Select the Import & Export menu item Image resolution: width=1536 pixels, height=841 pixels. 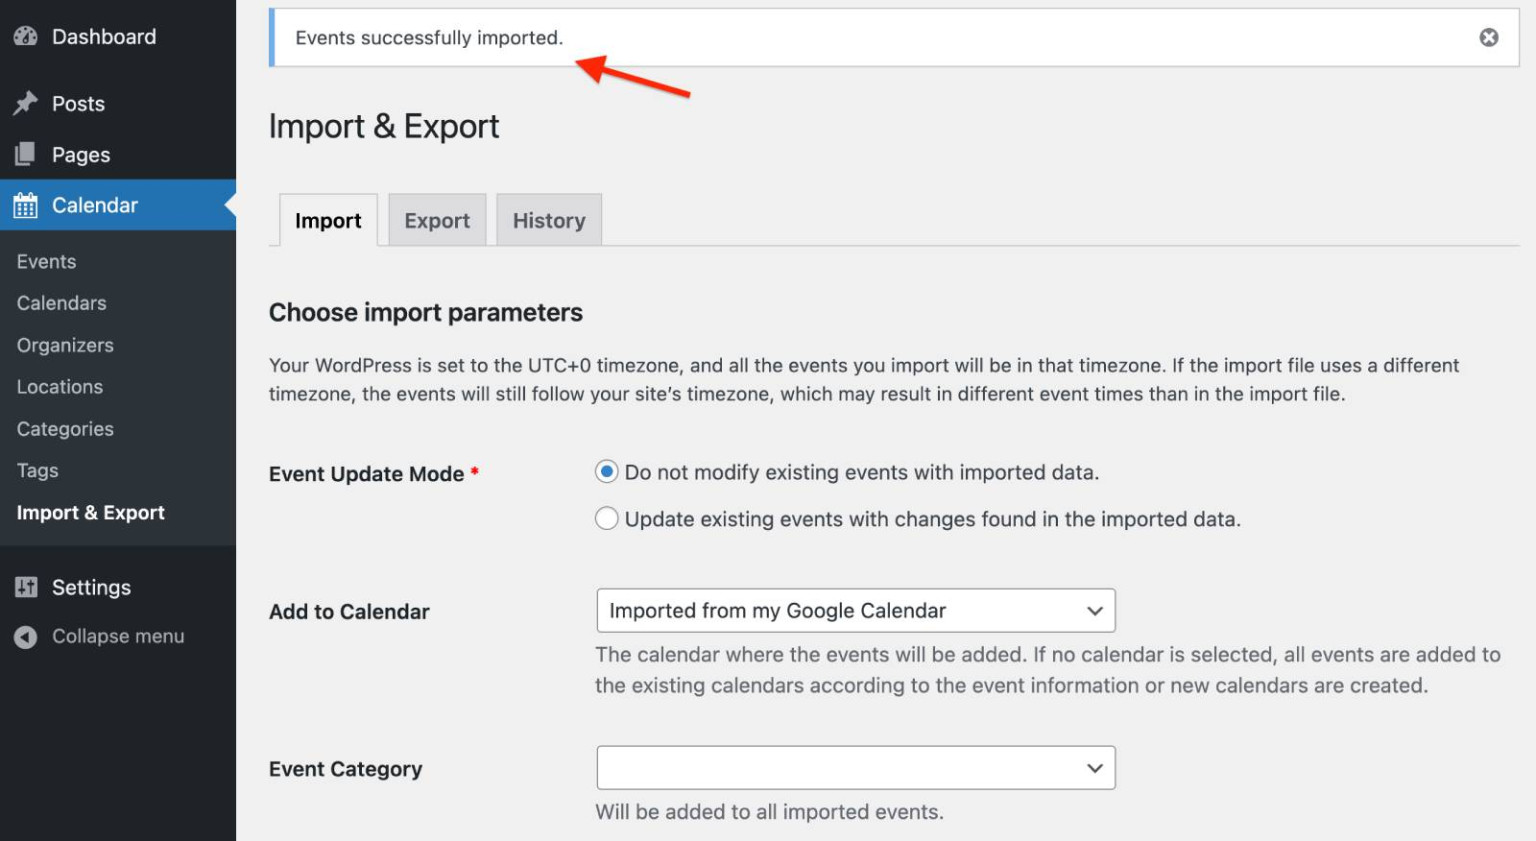90,512
